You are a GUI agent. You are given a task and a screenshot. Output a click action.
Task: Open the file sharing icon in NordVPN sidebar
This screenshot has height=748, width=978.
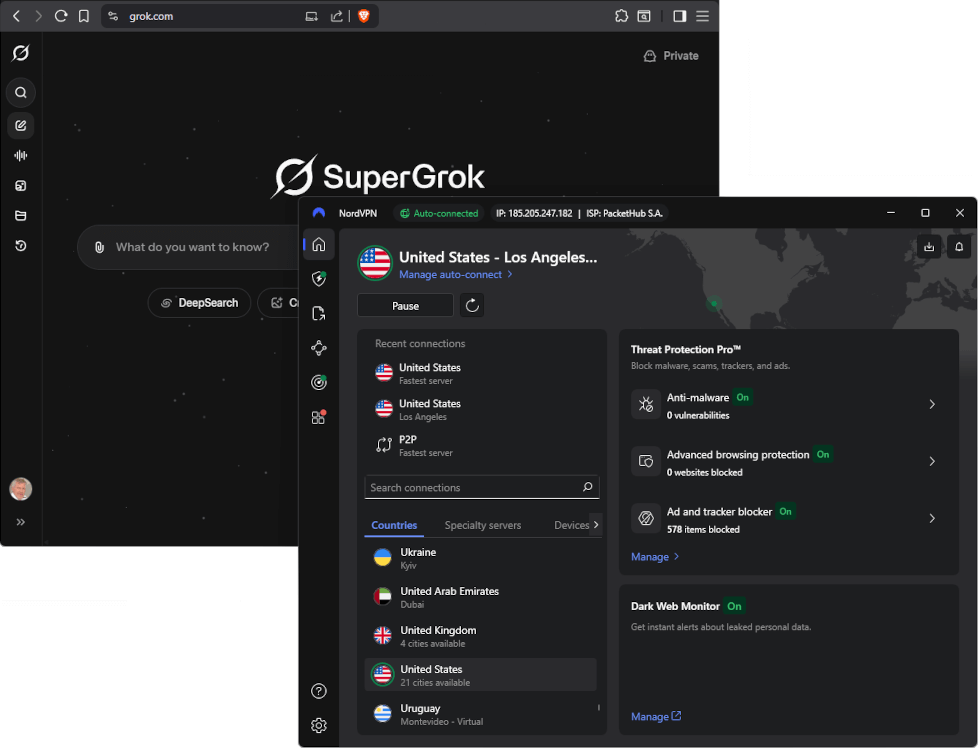click(318, 313)
